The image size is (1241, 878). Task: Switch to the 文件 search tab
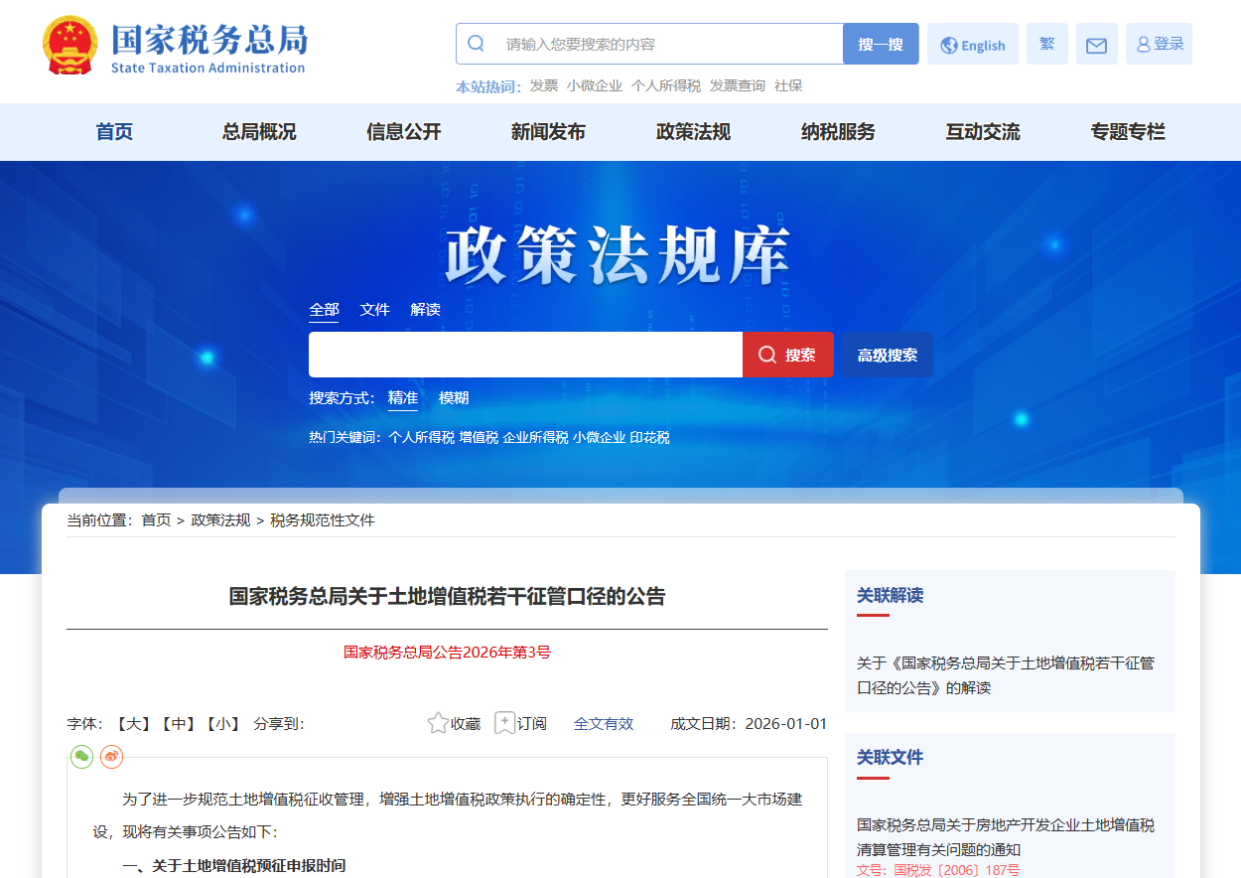pos(375,310)
